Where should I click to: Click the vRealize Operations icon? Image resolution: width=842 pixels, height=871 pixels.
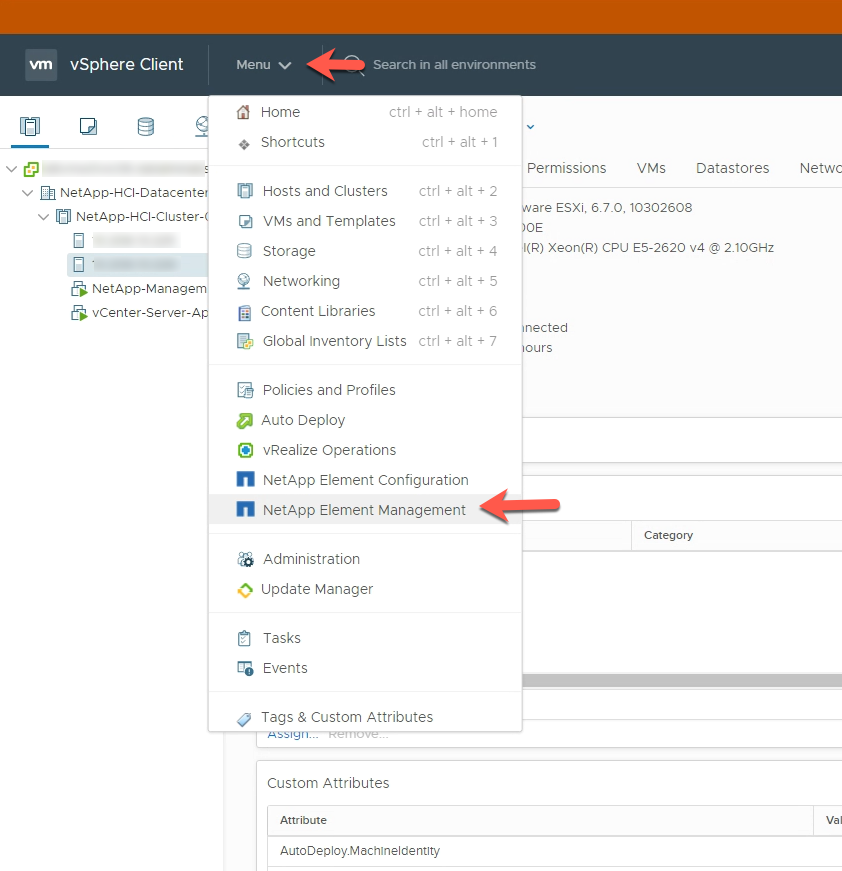[x=245, y=450]
